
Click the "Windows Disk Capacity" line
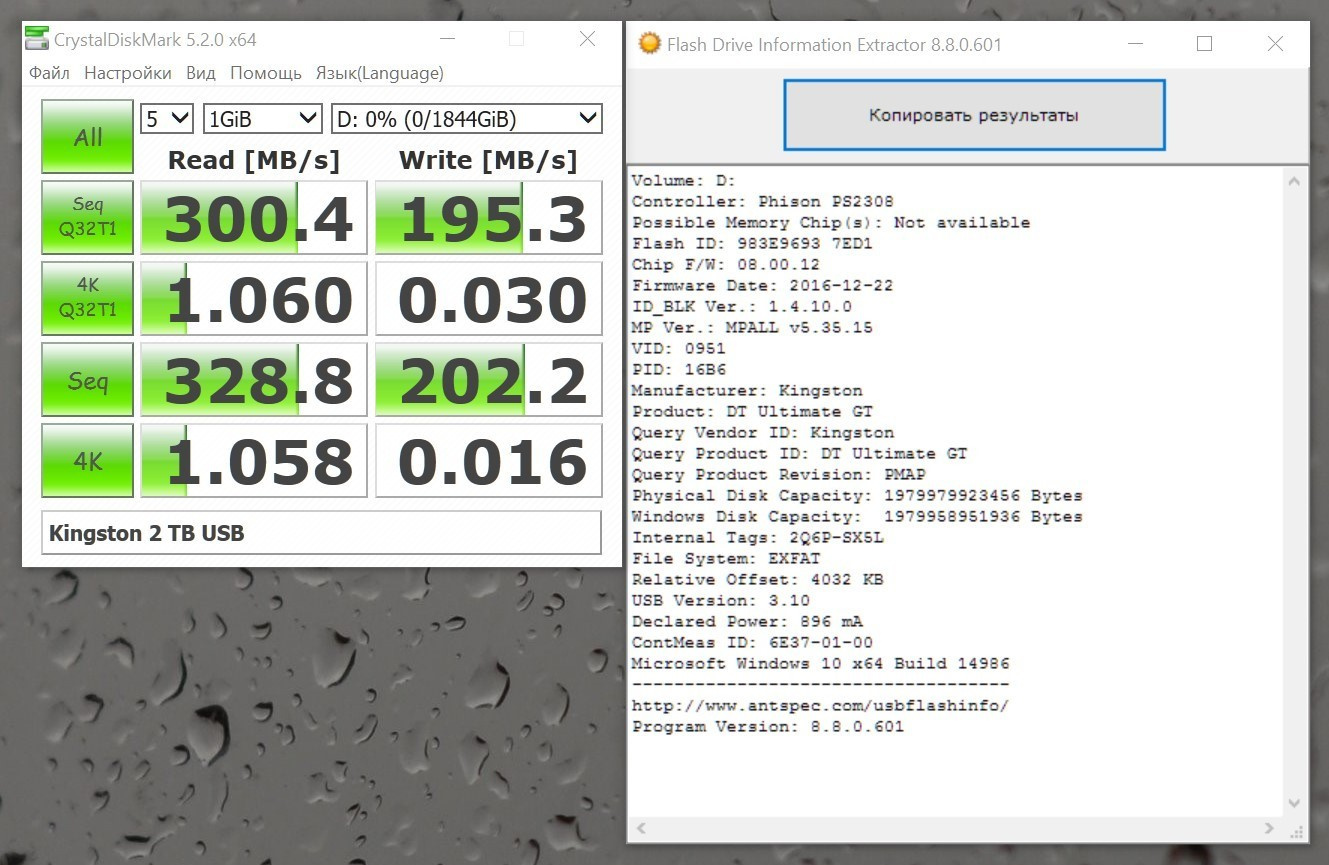click(857, 517)
